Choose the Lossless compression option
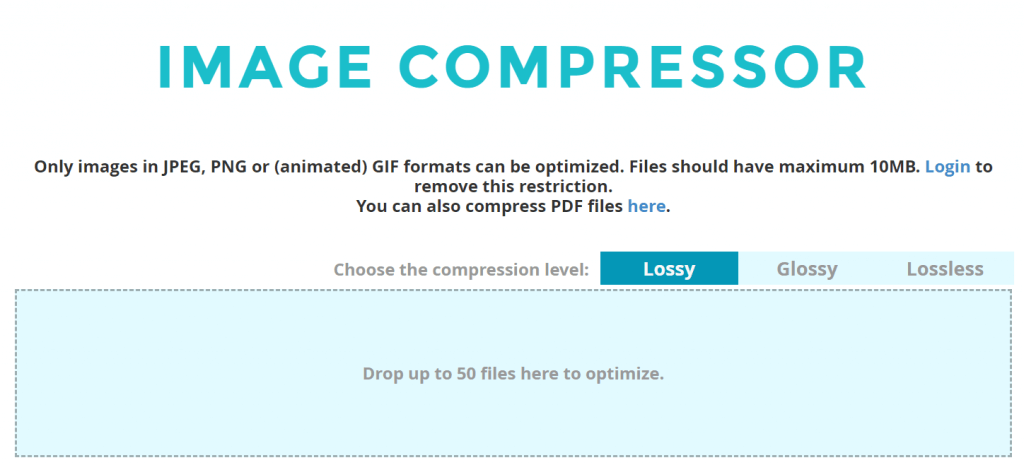Screen dimensions: 1024x465 (x=944, y=268)
